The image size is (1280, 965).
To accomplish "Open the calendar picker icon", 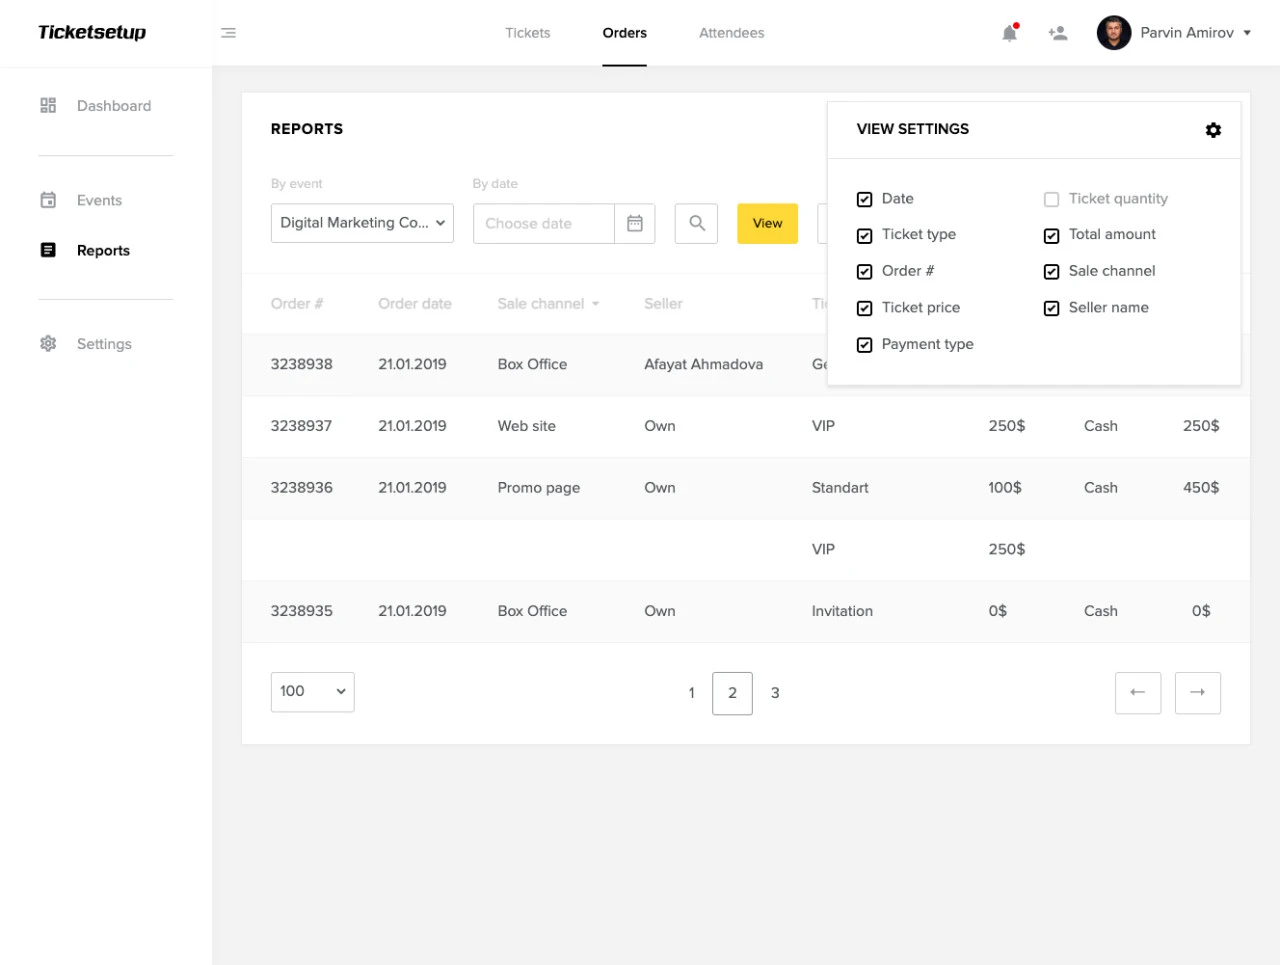I will (x=634, y=223).
